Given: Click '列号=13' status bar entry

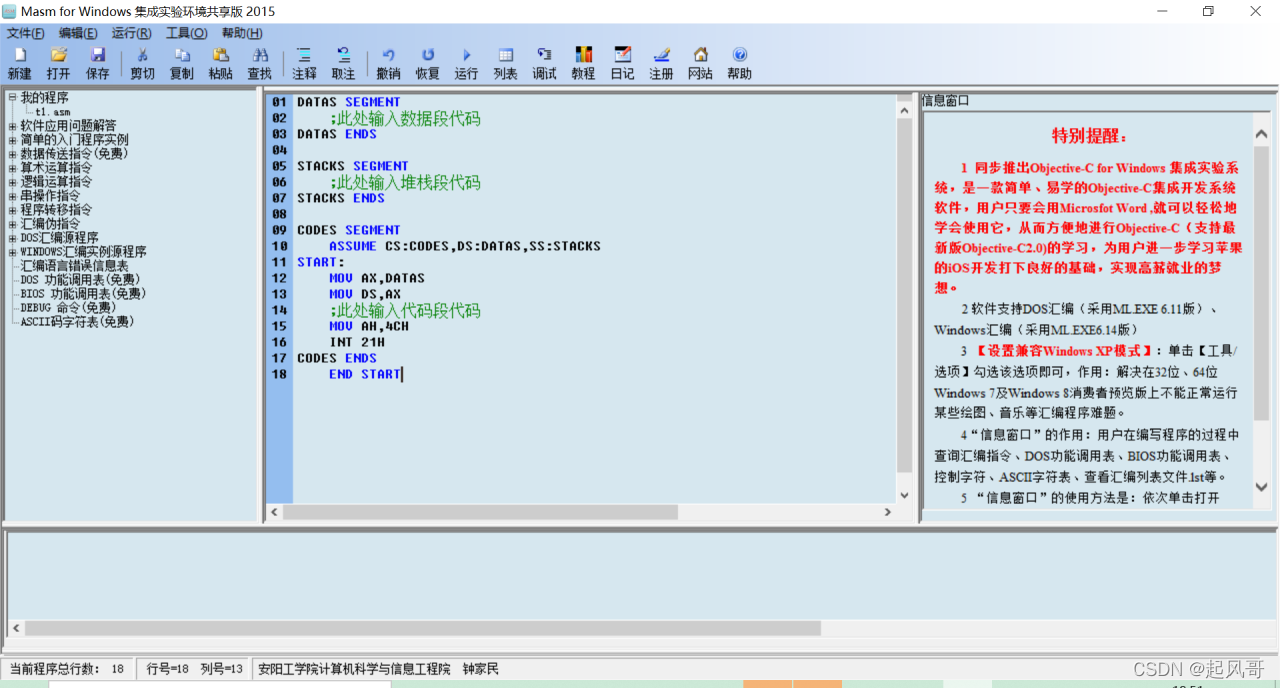Looking at the screenshot, I should pyautogui.click(x=222, y=669).
